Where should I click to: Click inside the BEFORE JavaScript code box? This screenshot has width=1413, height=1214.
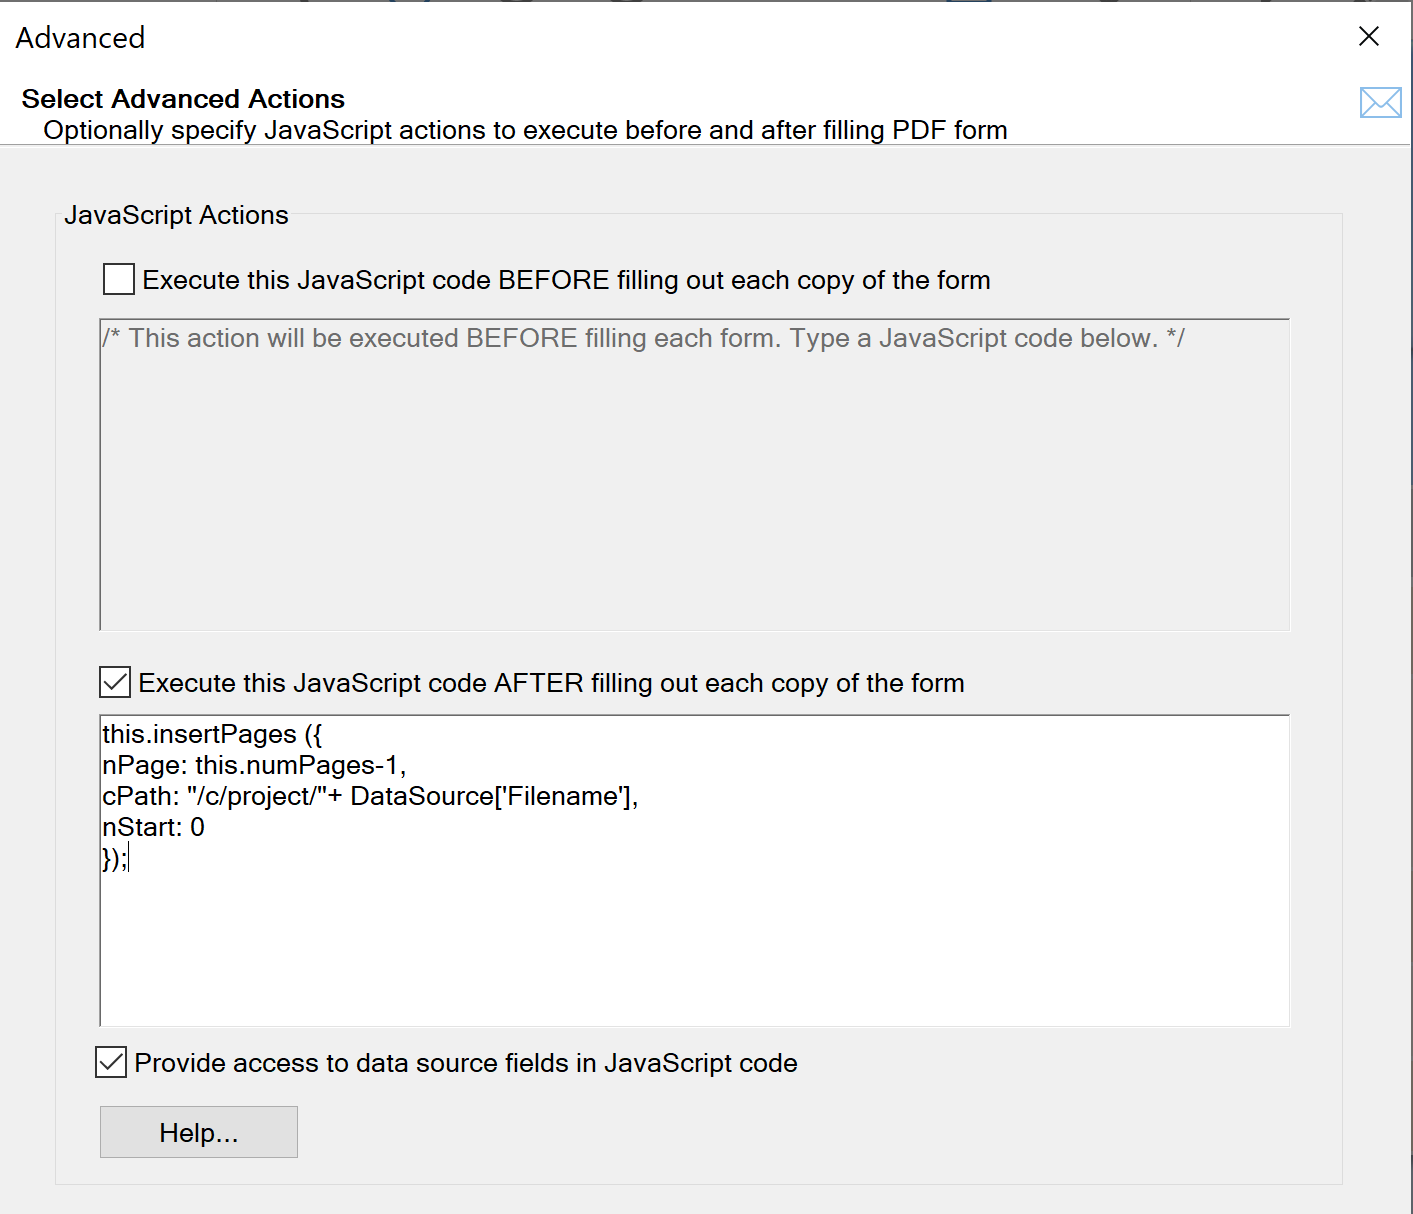(x=695, y=475)
